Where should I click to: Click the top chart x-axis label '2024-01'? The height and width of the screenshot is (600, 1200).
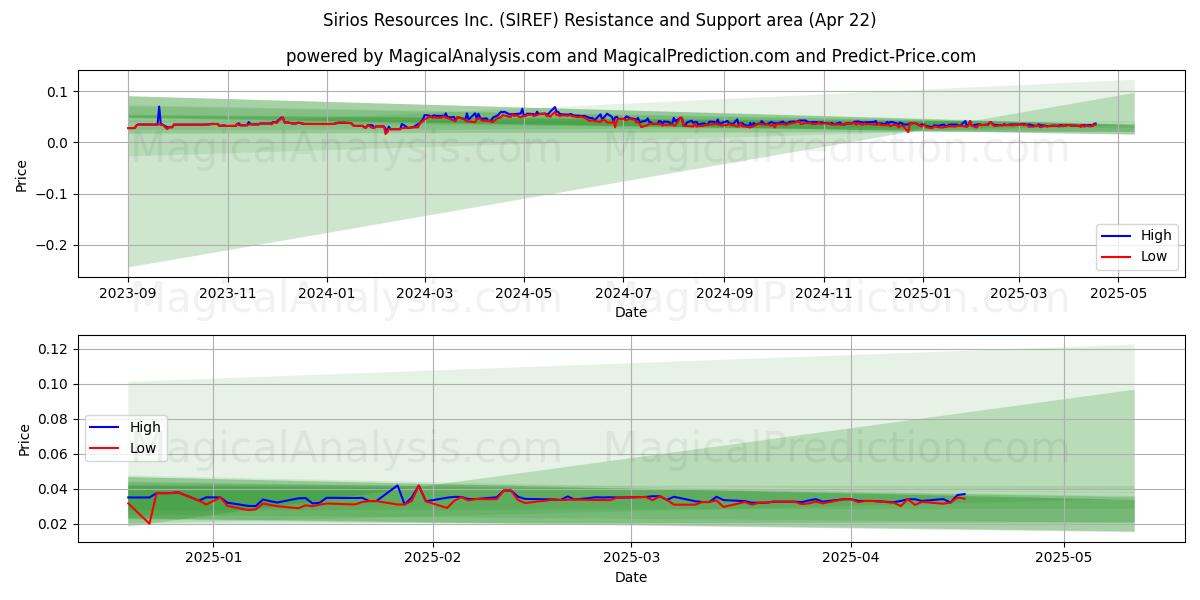[x=328, y=292]
